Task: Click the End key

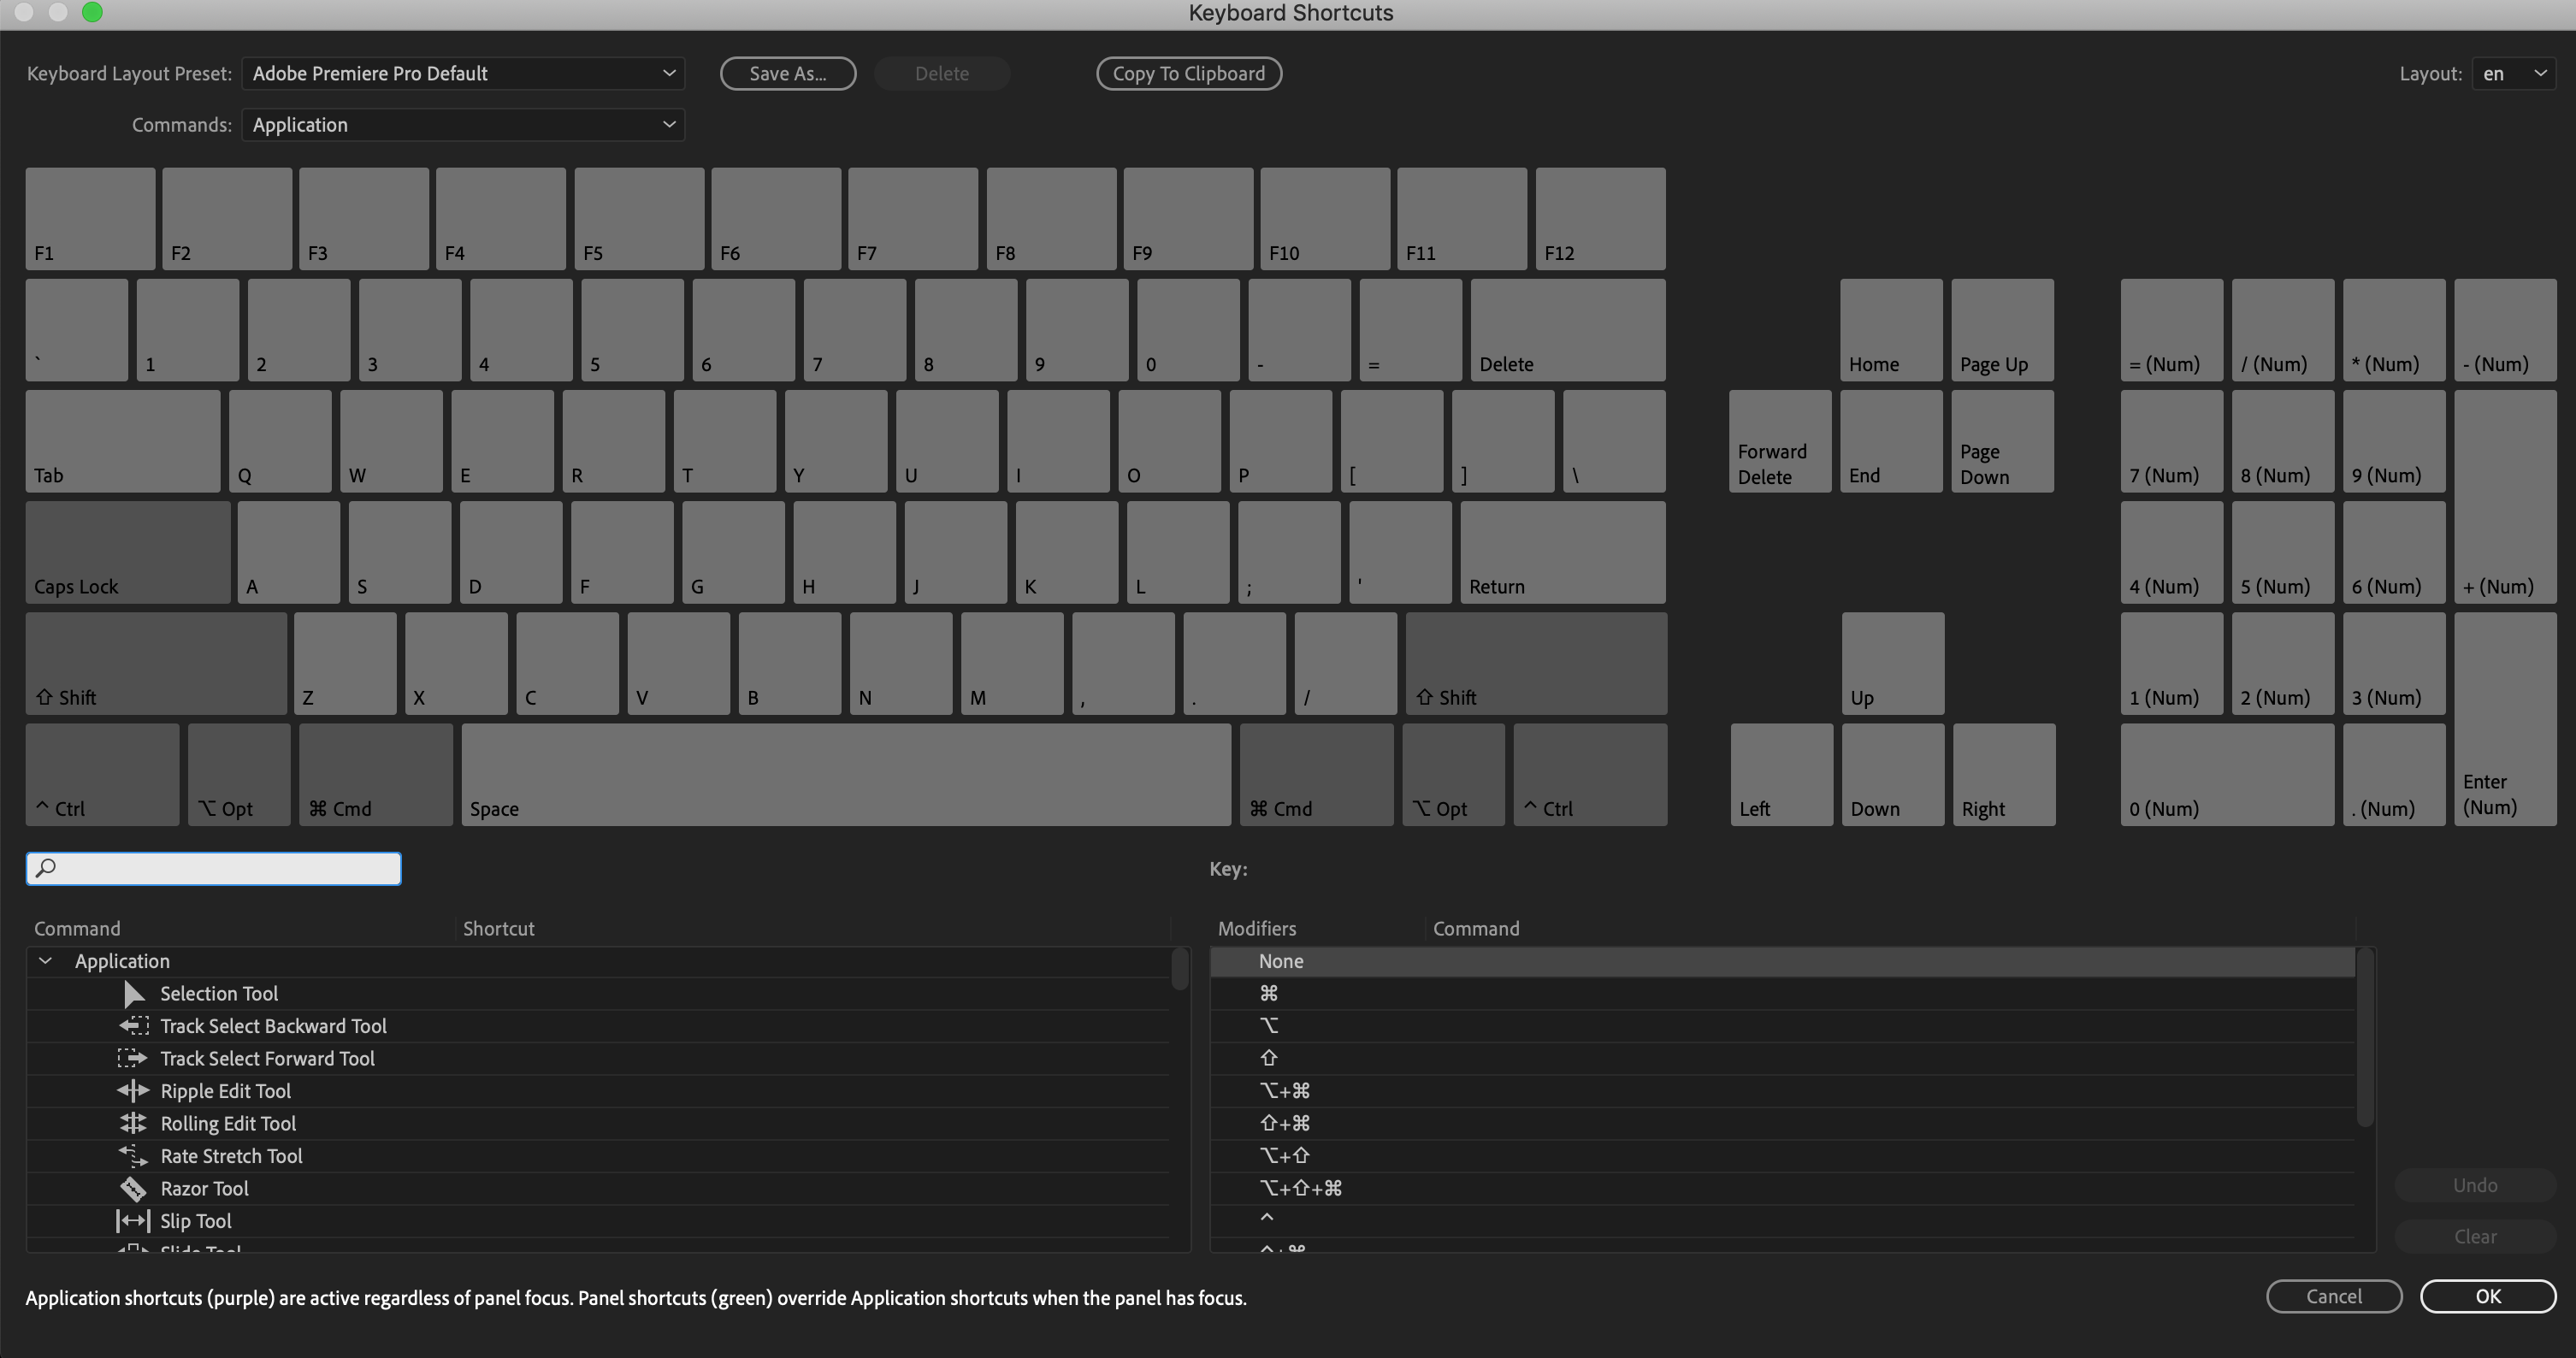Action: pyautogui.click(x=1891, y=441)
